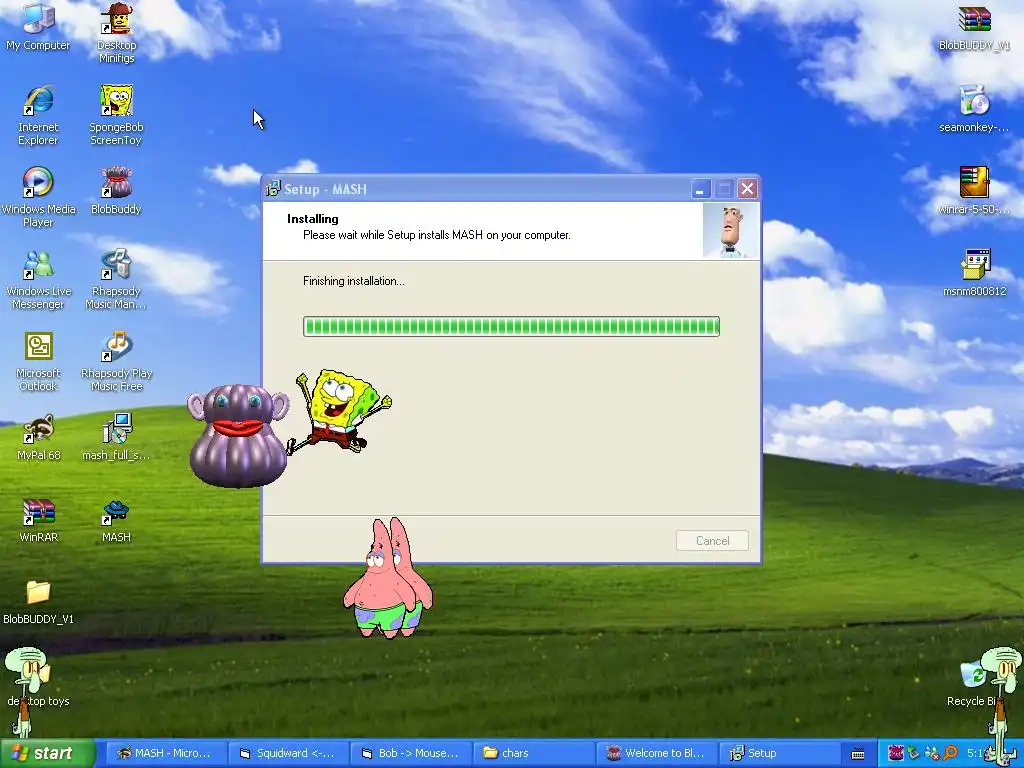Screen dimensions: 1024x768
Task: Select the BlobBUDDY_V1 folder icon
Action: [38, 601]
